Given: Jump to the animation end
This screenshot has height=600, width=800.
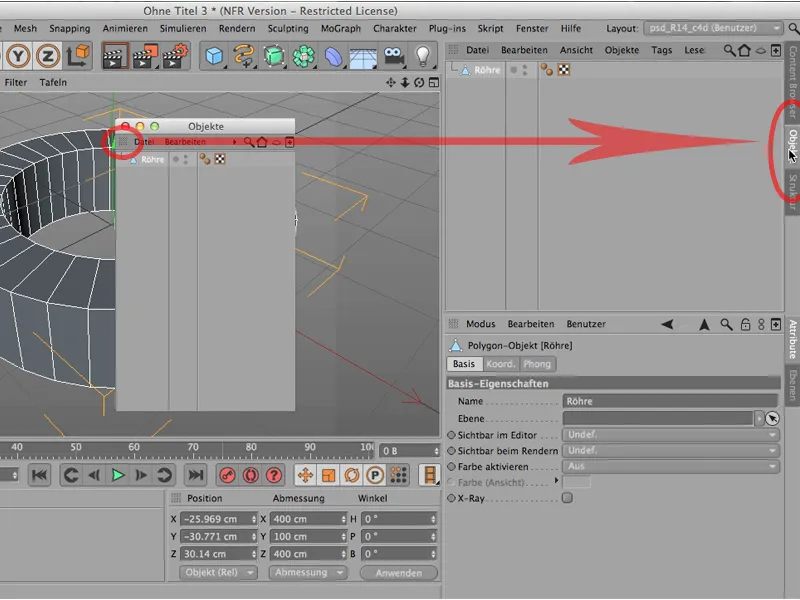Looking at the screenshot, I should 195,476.
